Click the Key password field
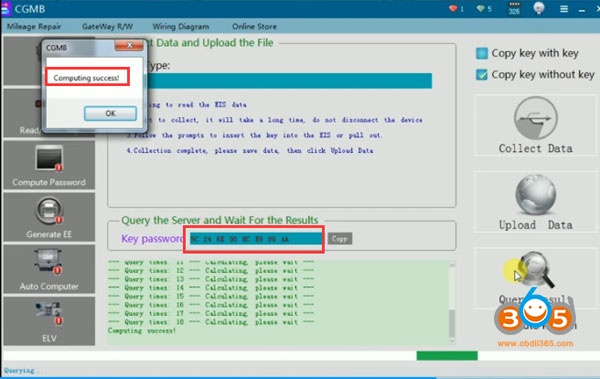 click(x=256, y=239)
